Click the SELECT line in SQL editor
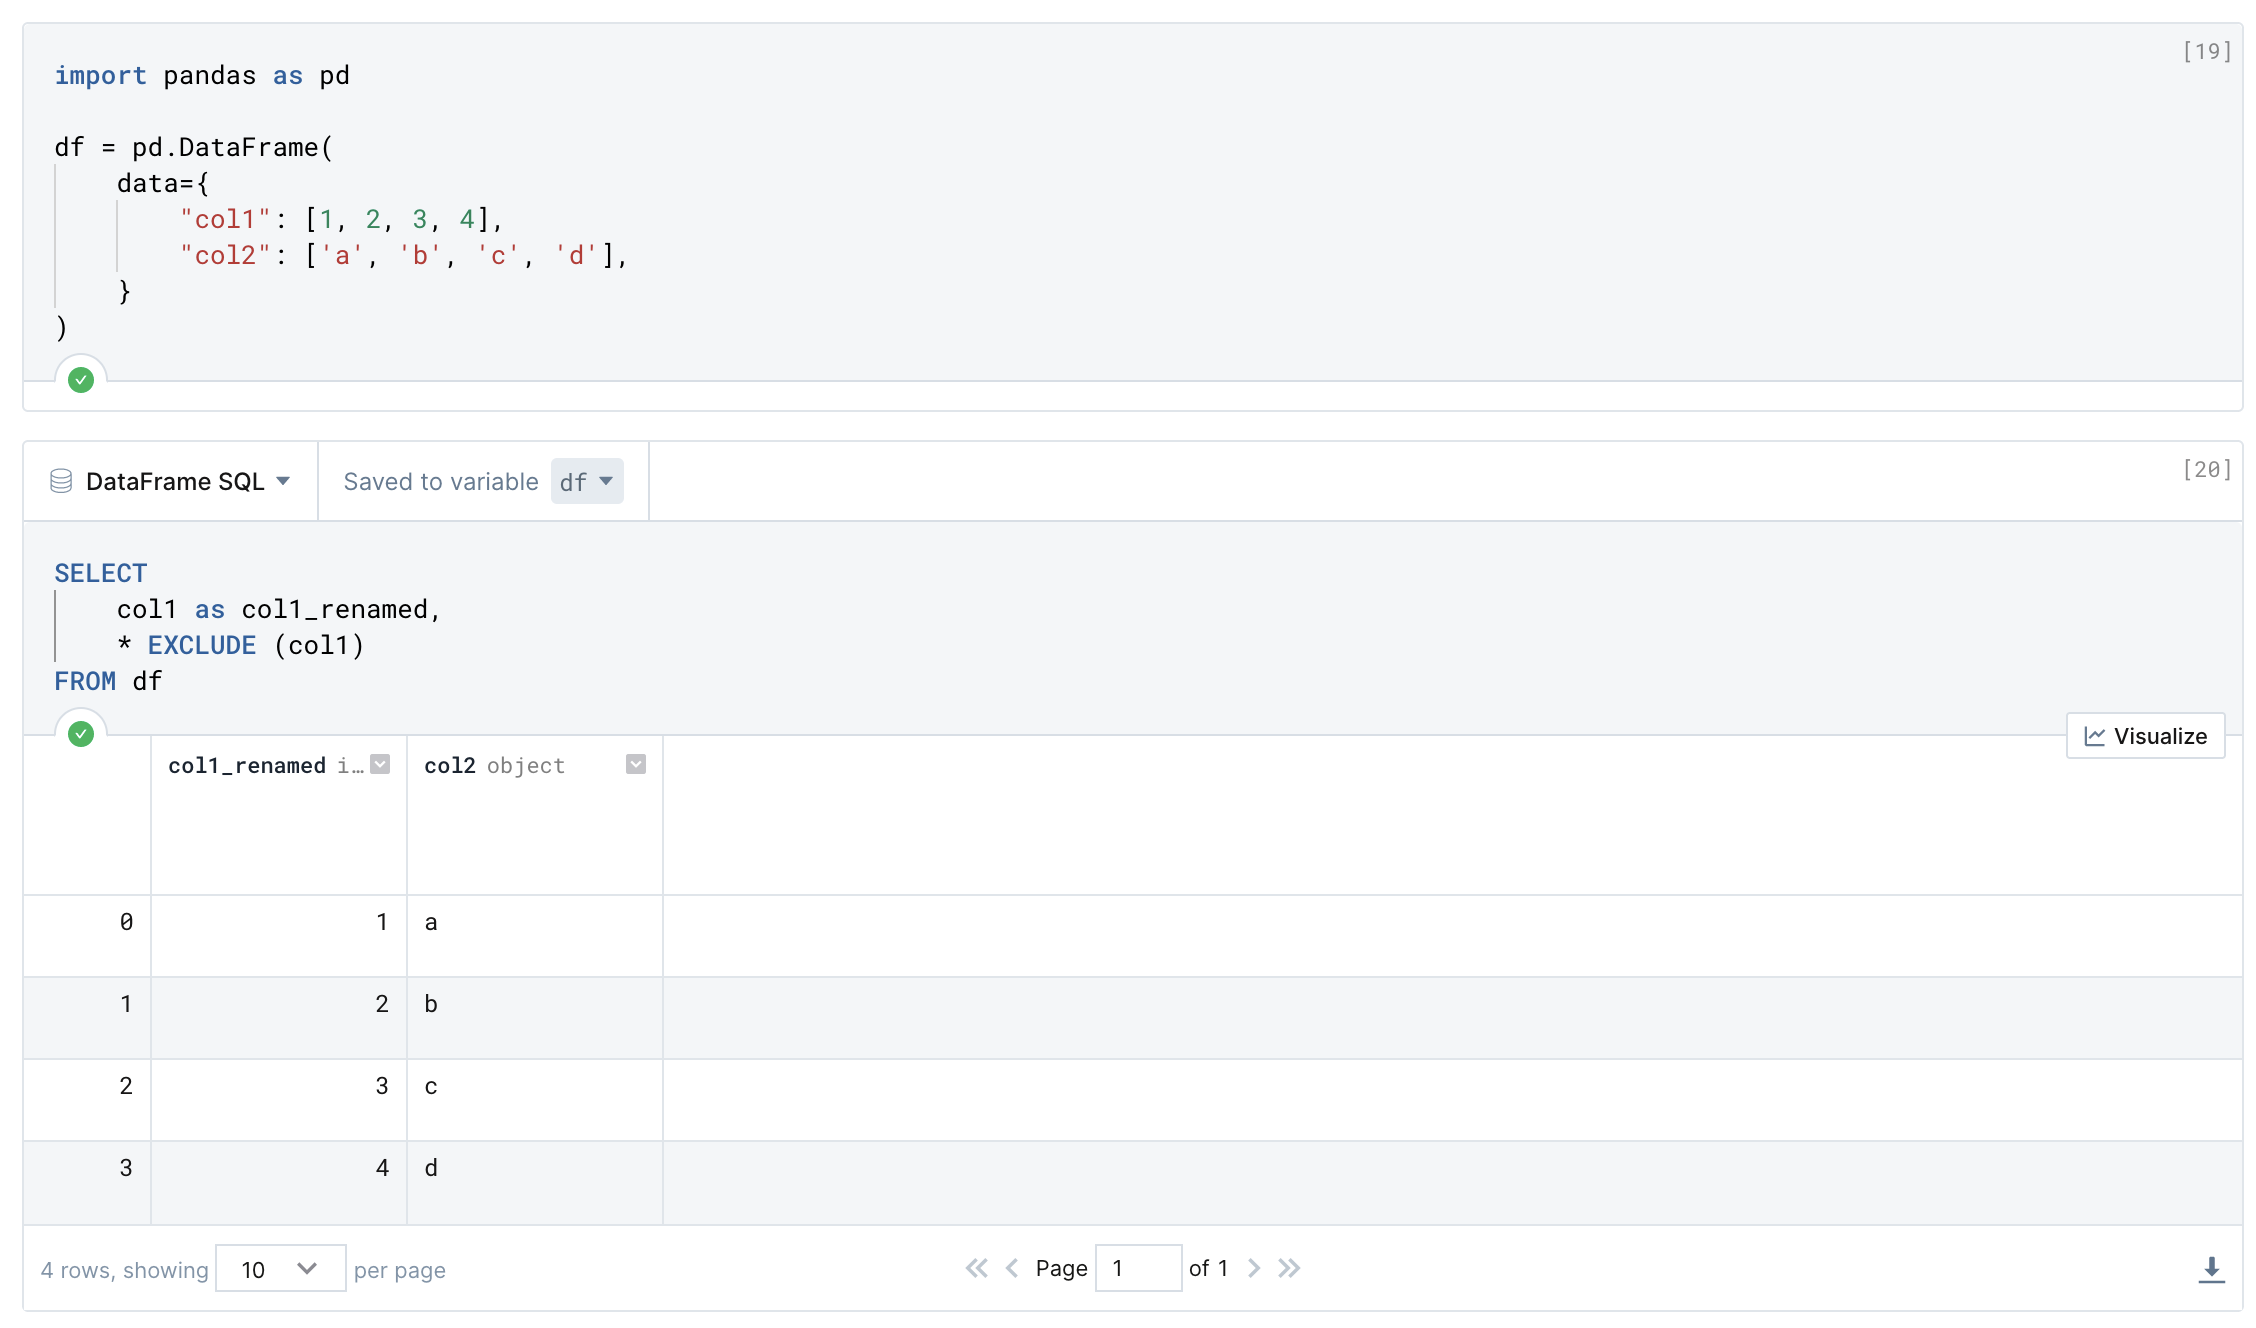 [x=100, y=573]
